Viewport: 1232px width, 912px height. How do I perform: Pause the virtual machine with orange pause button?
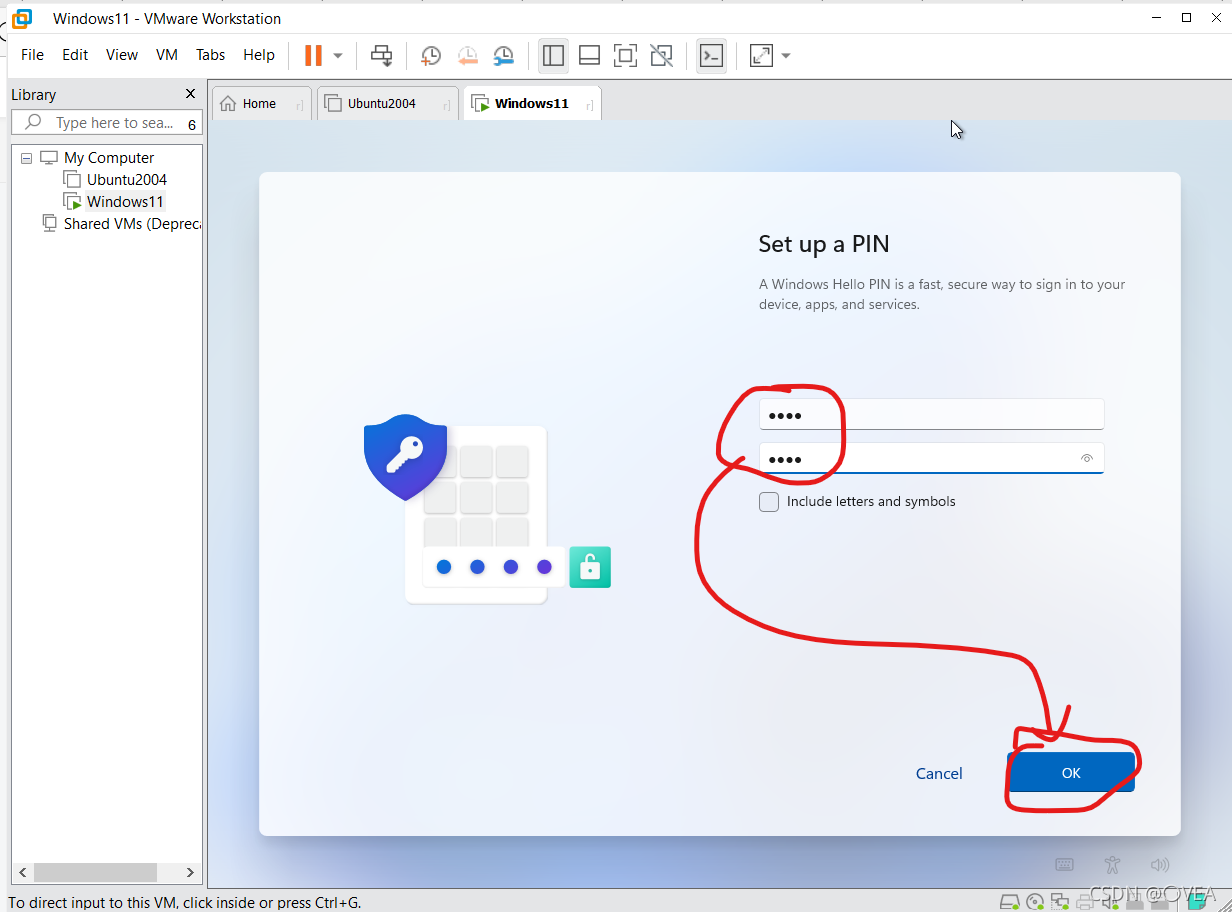click(313, 55)
